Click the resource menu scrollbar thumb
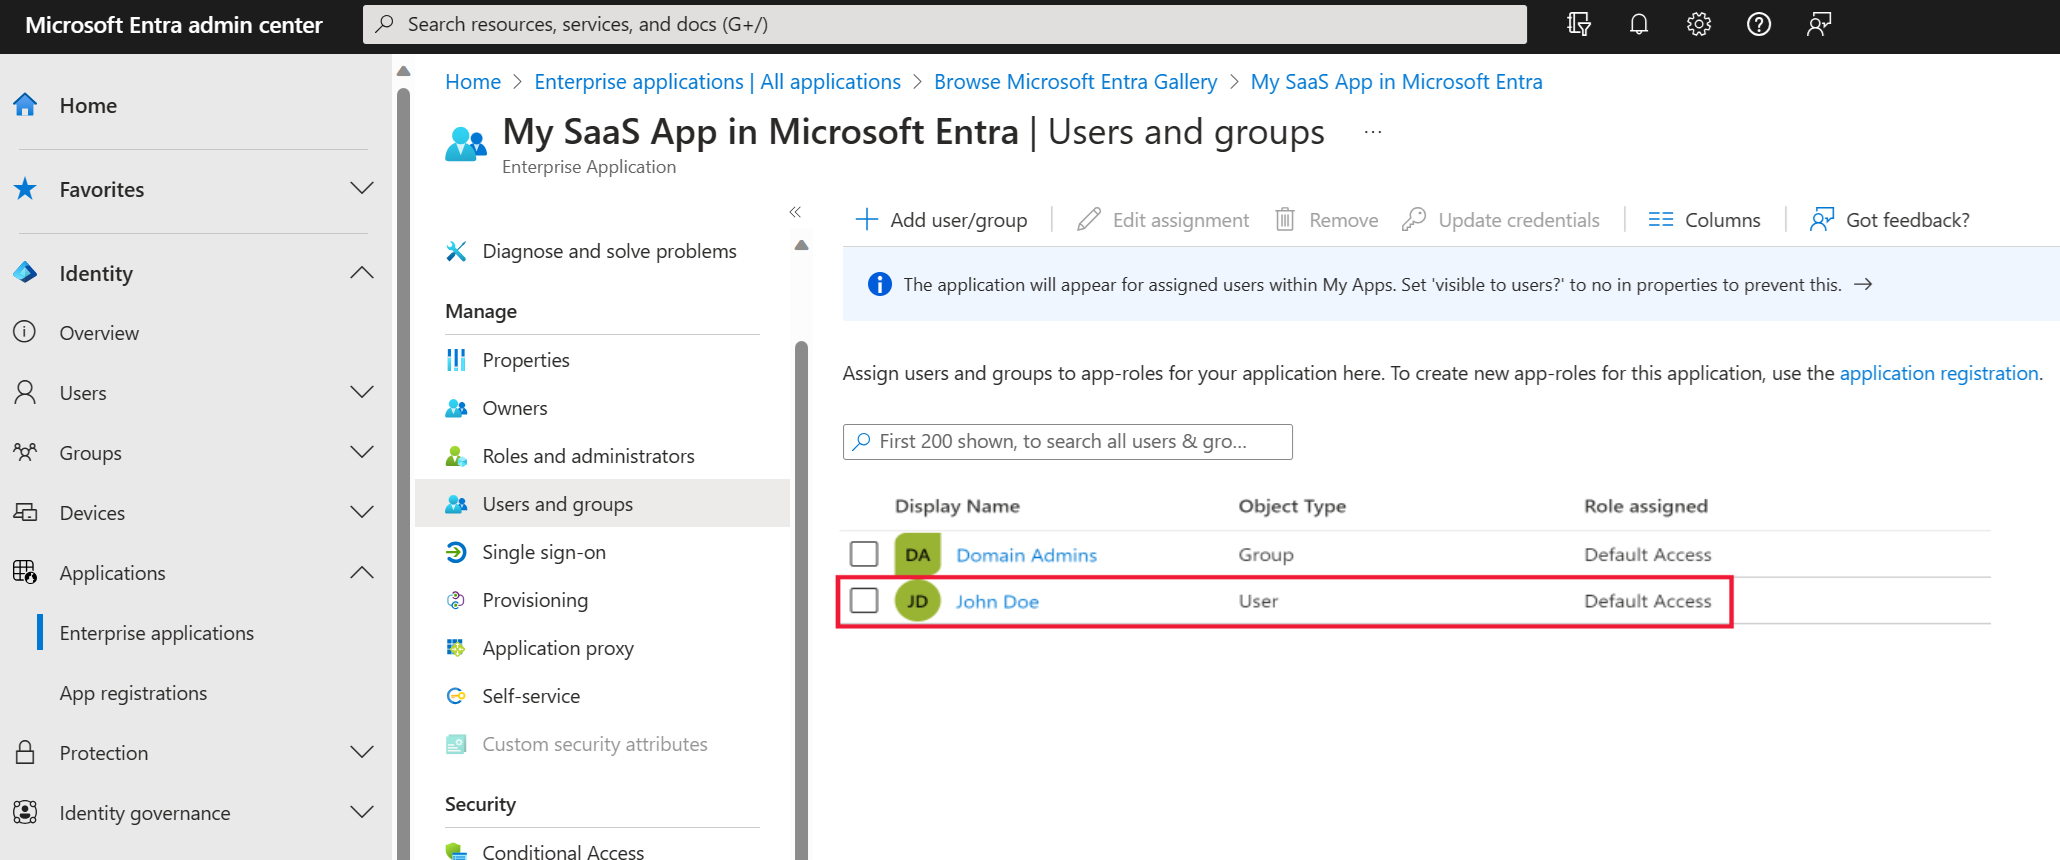 pyautogui.click(x=801, y=600)
